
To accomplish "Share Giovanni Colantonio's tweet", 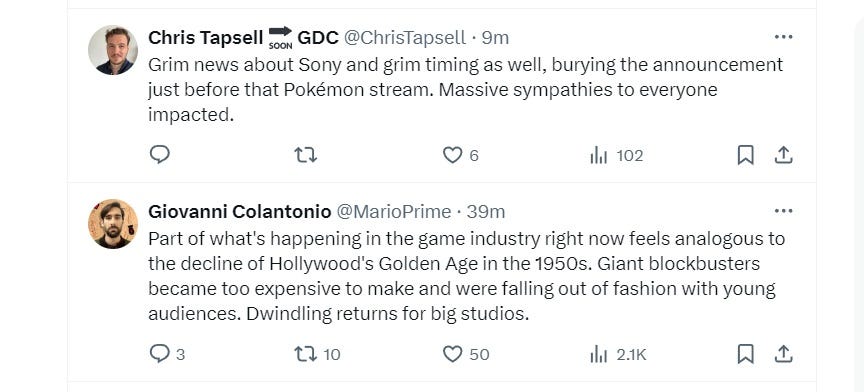I will point(783,354).
